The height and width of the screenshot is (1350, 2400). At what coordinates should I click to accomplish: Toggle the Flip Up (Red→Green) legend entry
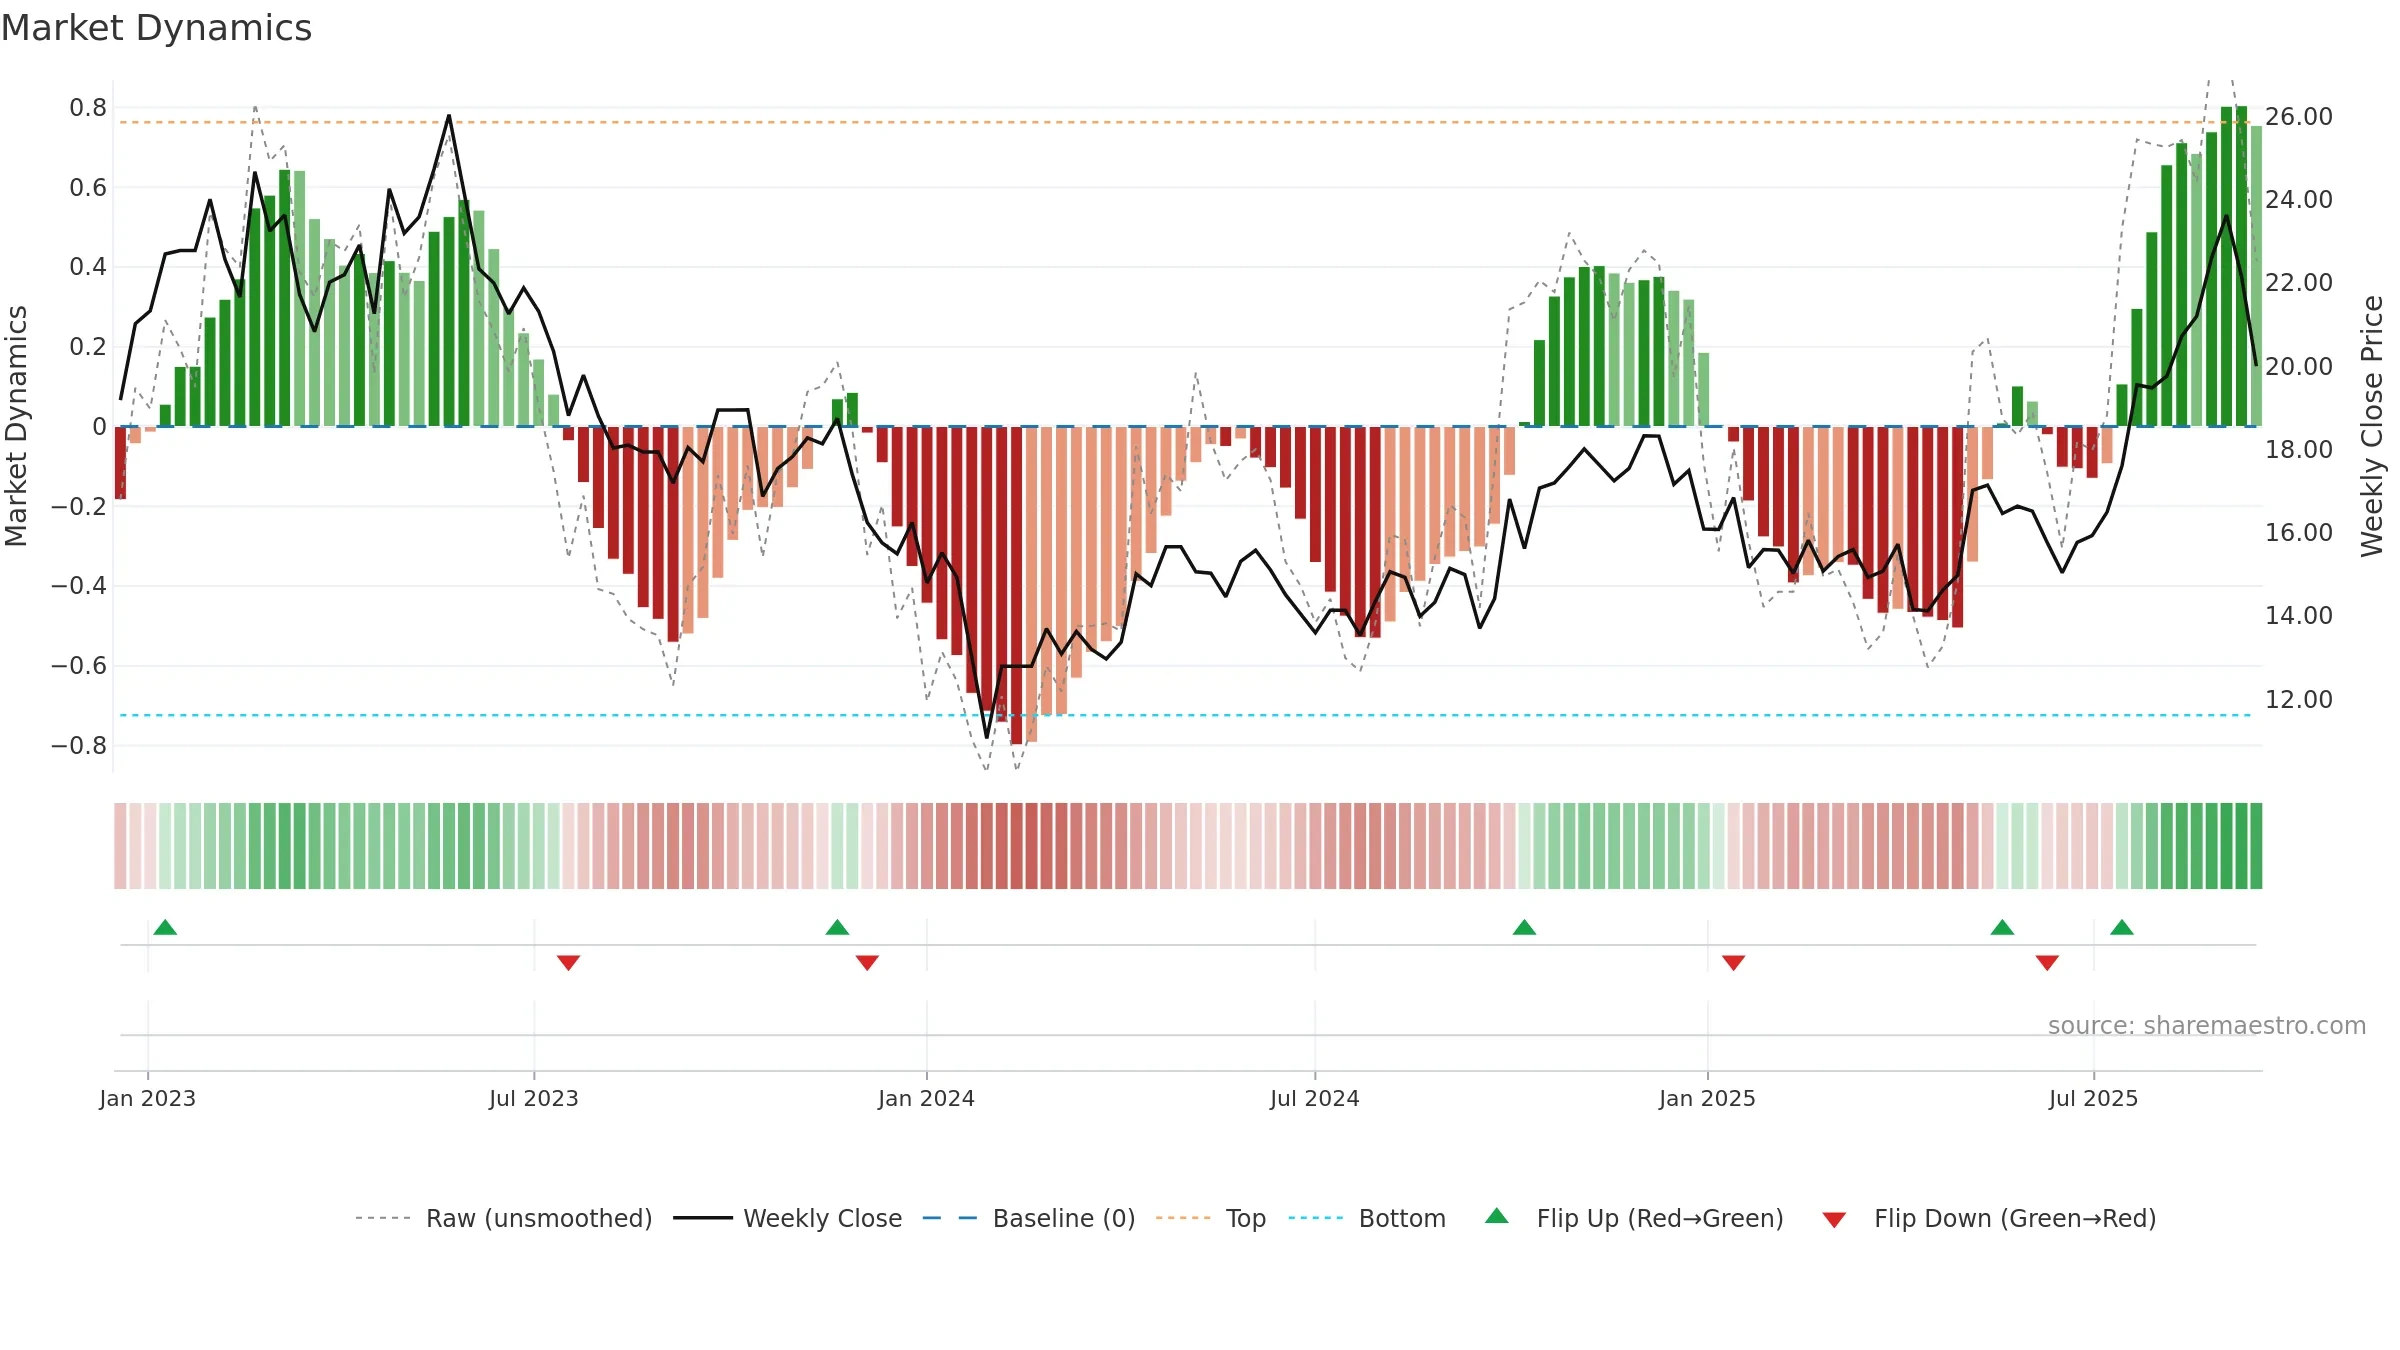click(x=1634, y=1218)
